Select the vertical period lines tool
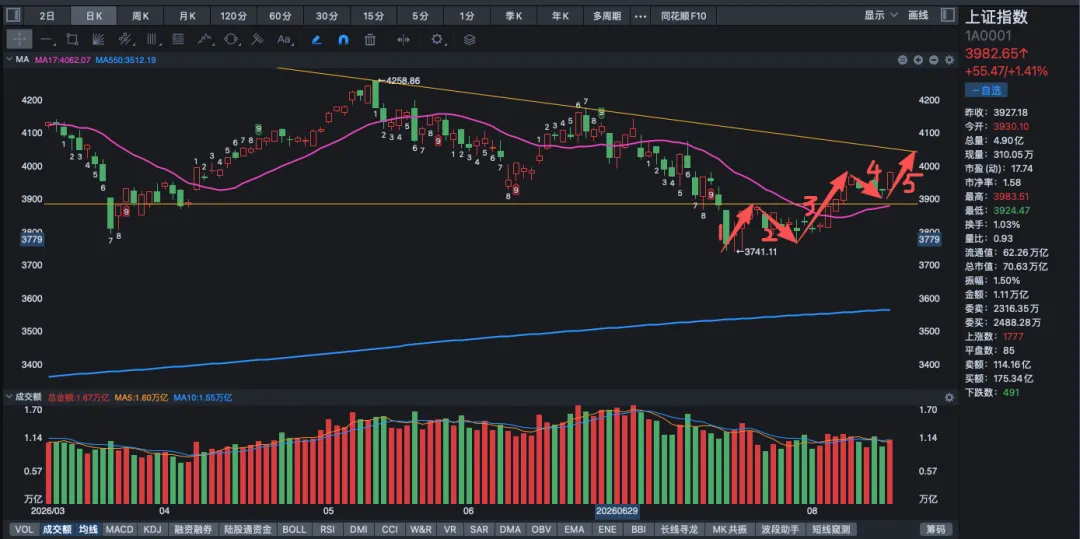1080x539 pixels. pyautogui.click(x=152, y=39)
